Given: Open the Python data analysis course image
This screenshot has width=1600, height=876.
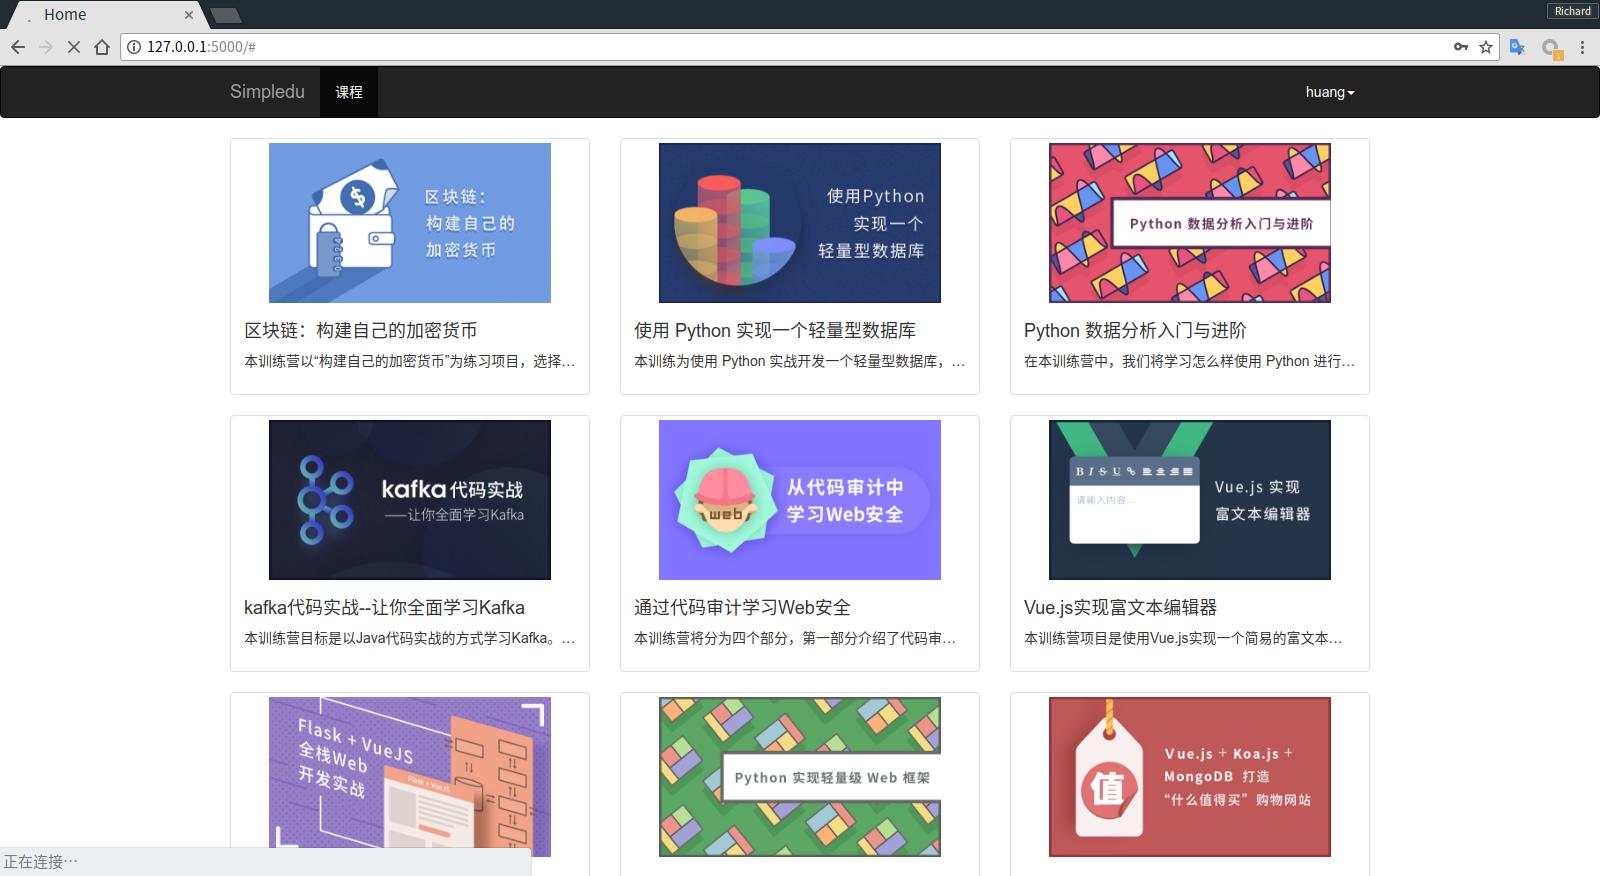Looking at the screenshot, I should tap(1190, 223).
